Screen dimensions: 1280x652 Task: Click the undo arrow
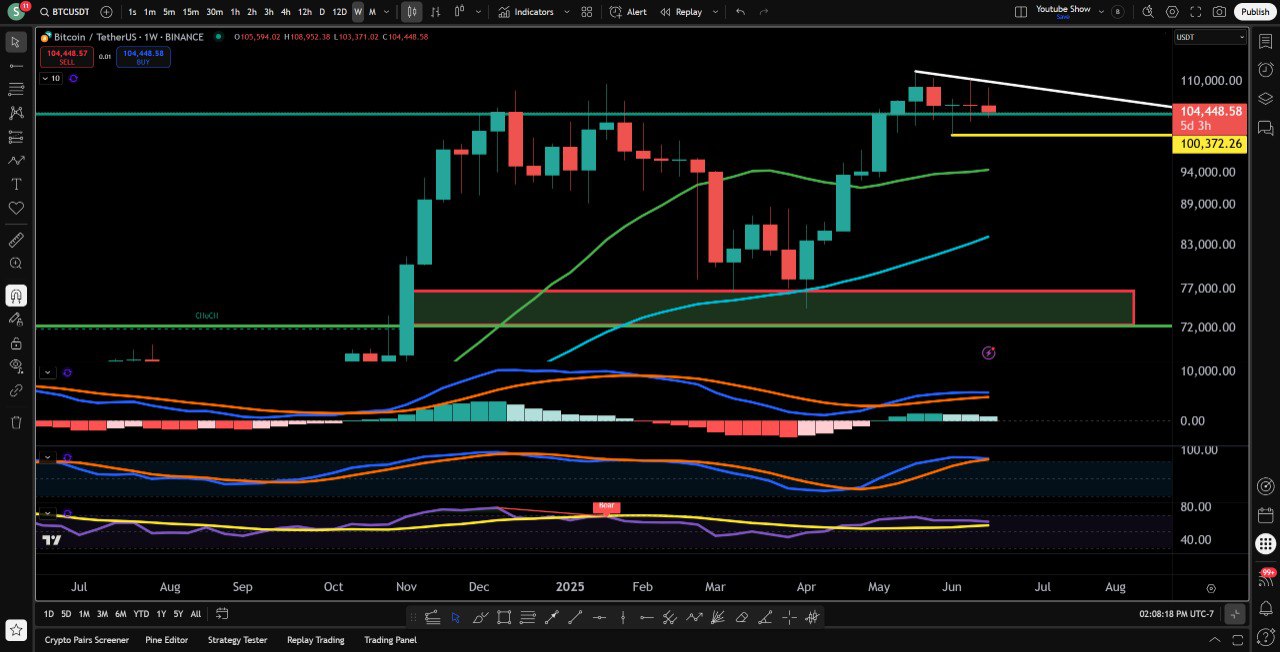[740, 12]
